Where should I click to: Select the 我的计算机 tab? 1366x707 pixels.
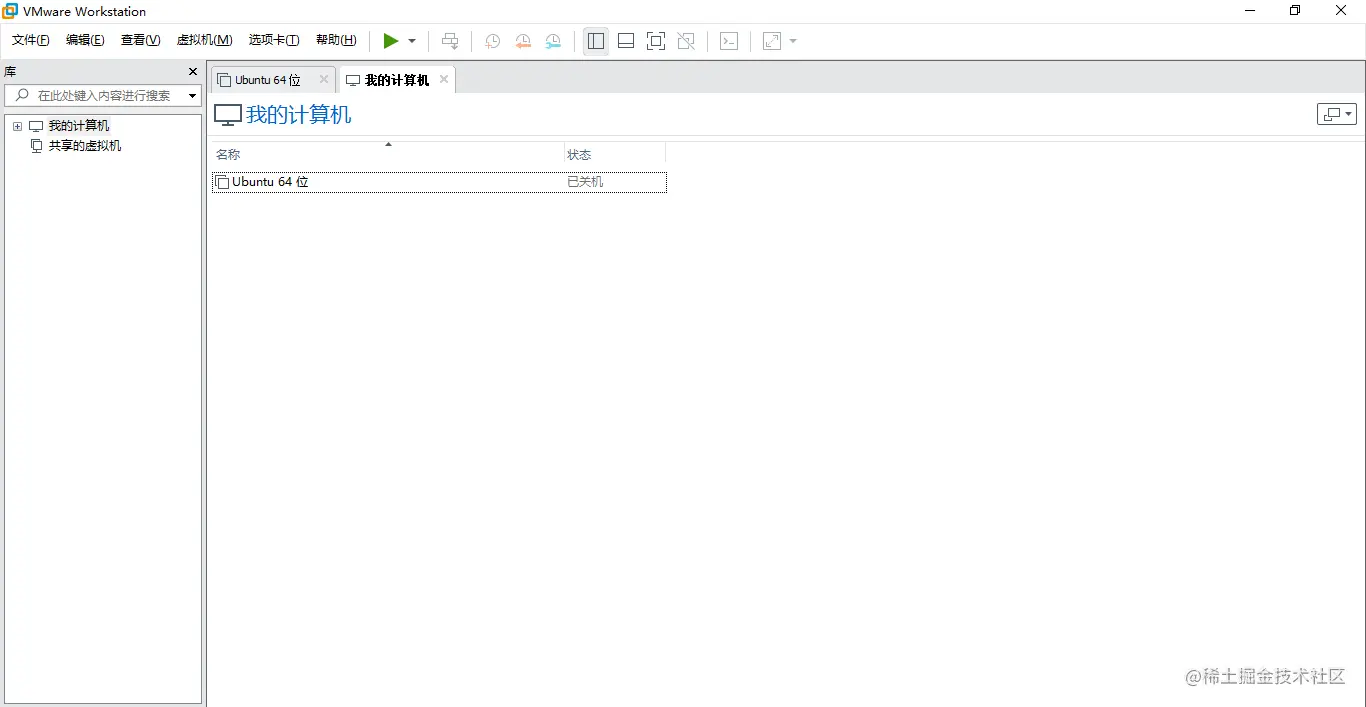point(396,80)
